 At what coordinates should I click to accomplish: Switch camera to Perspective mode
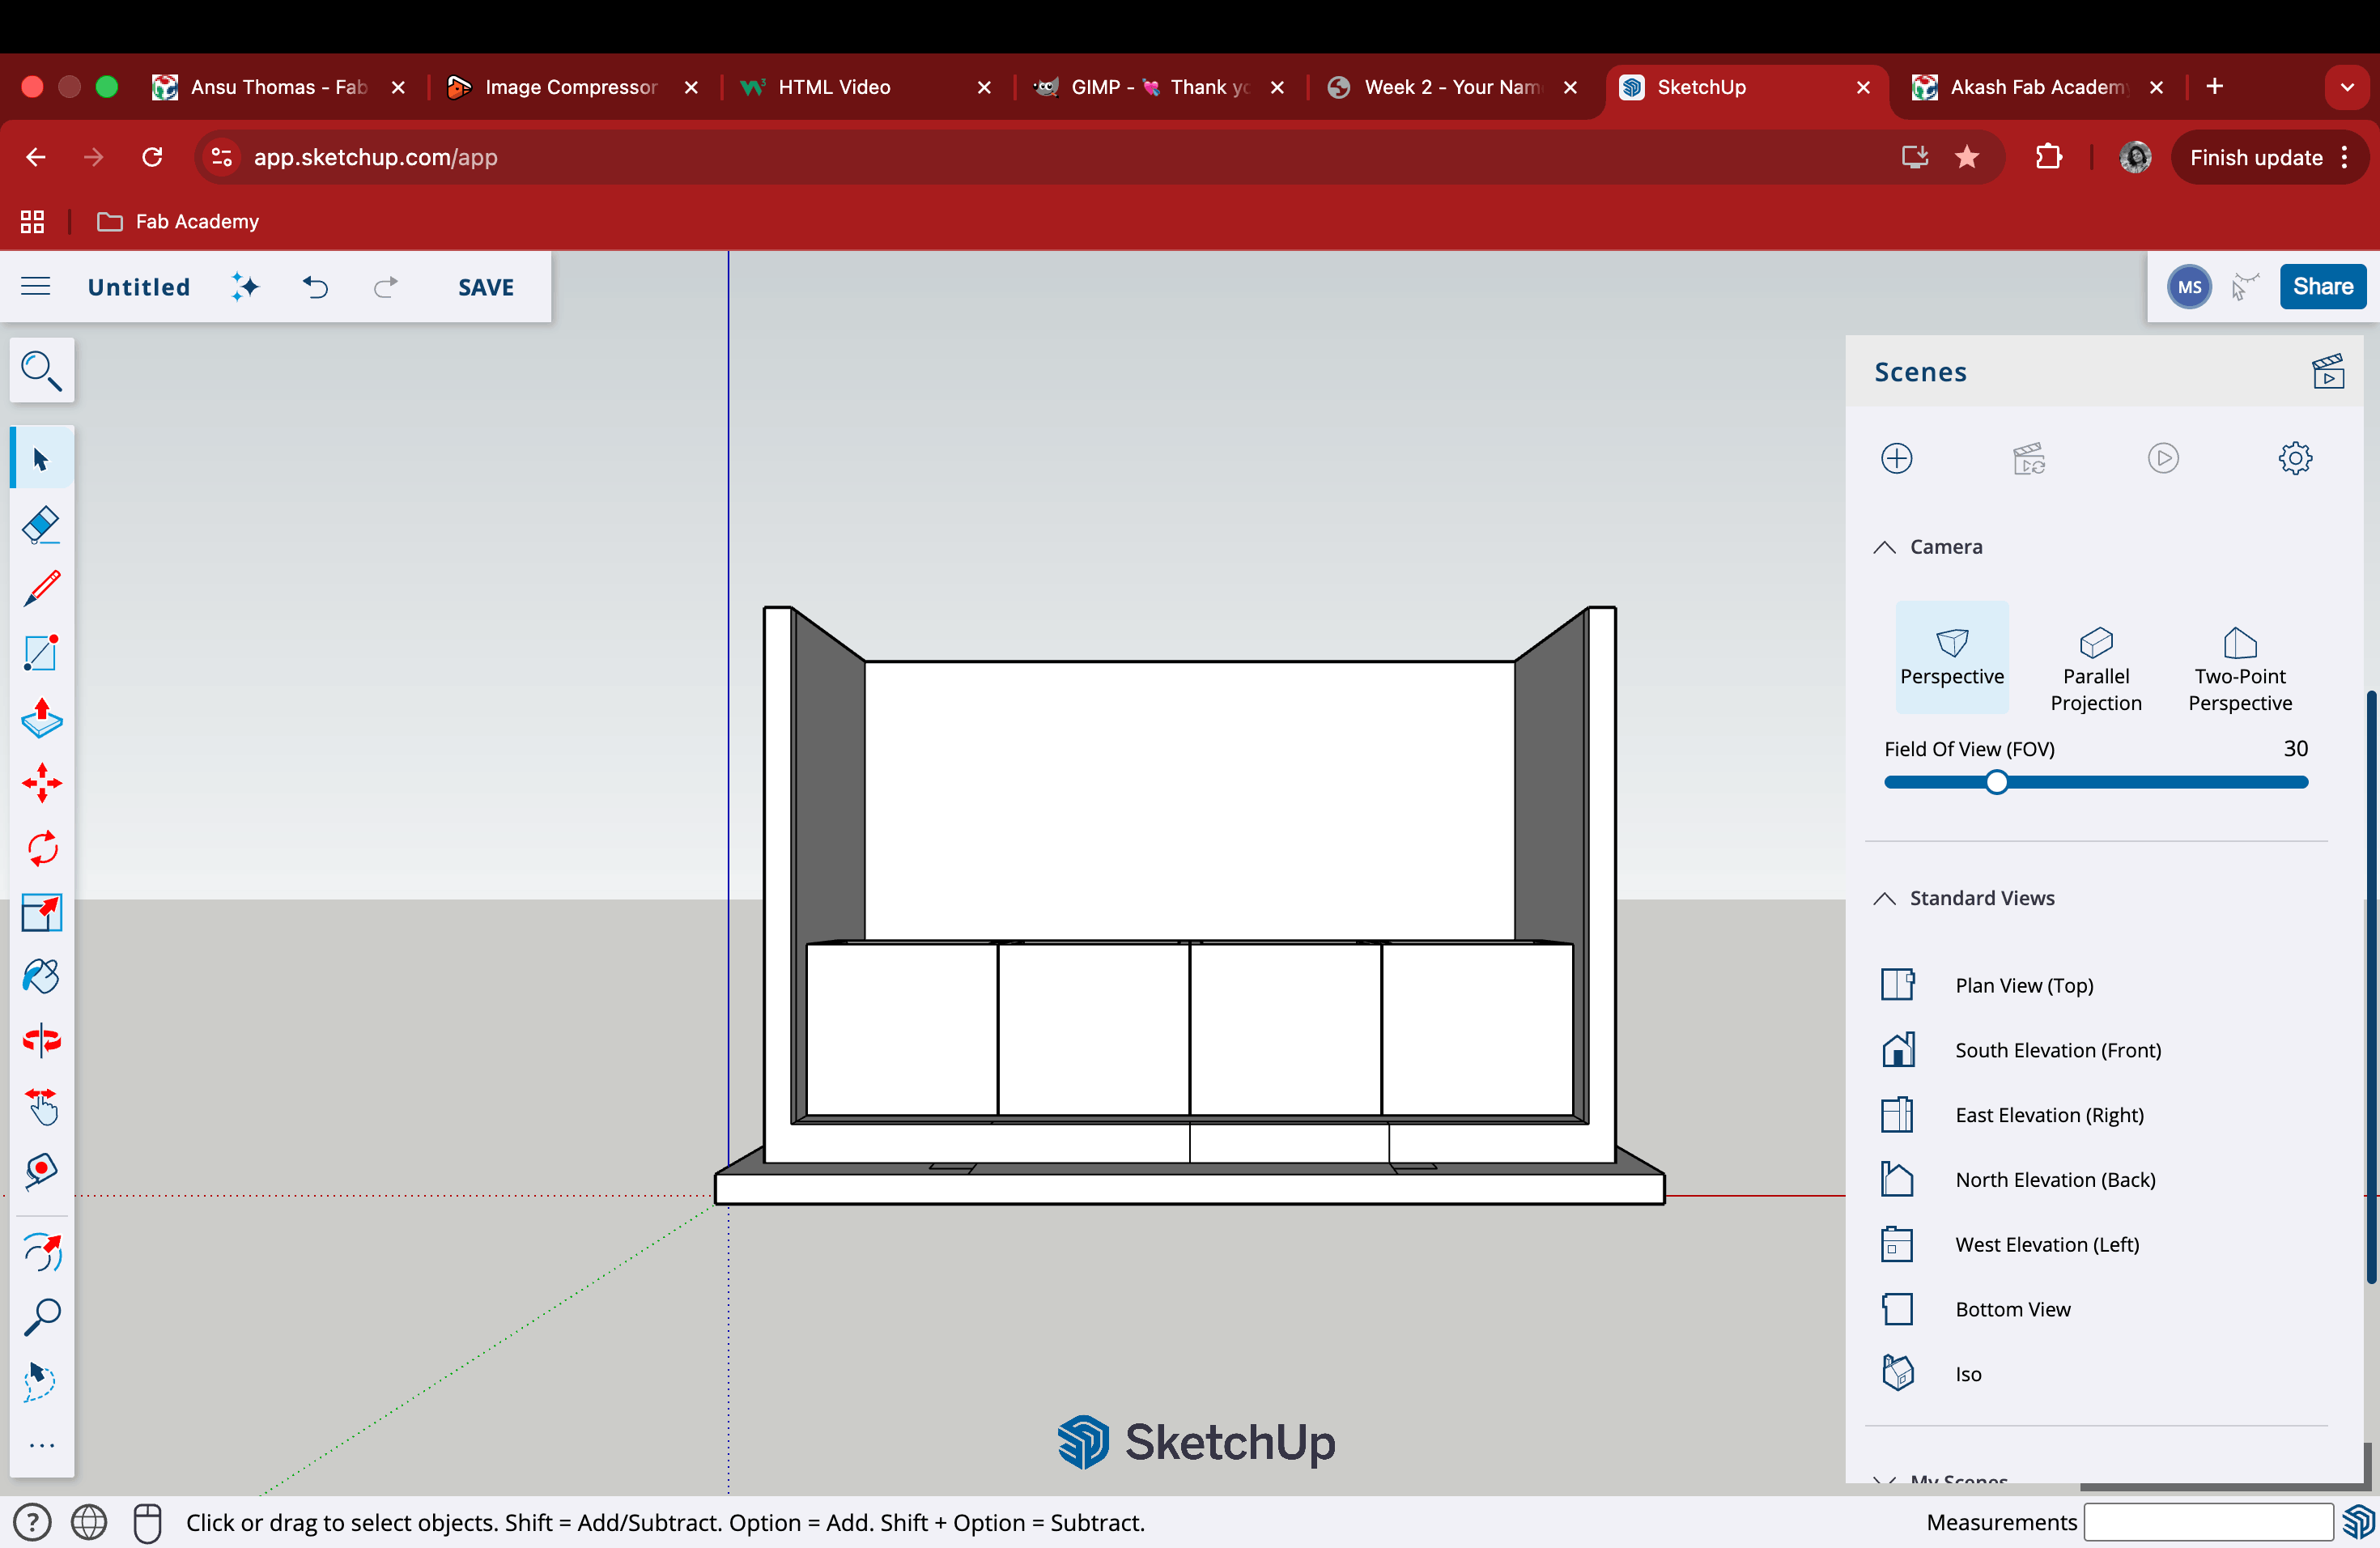[1951, 657]
